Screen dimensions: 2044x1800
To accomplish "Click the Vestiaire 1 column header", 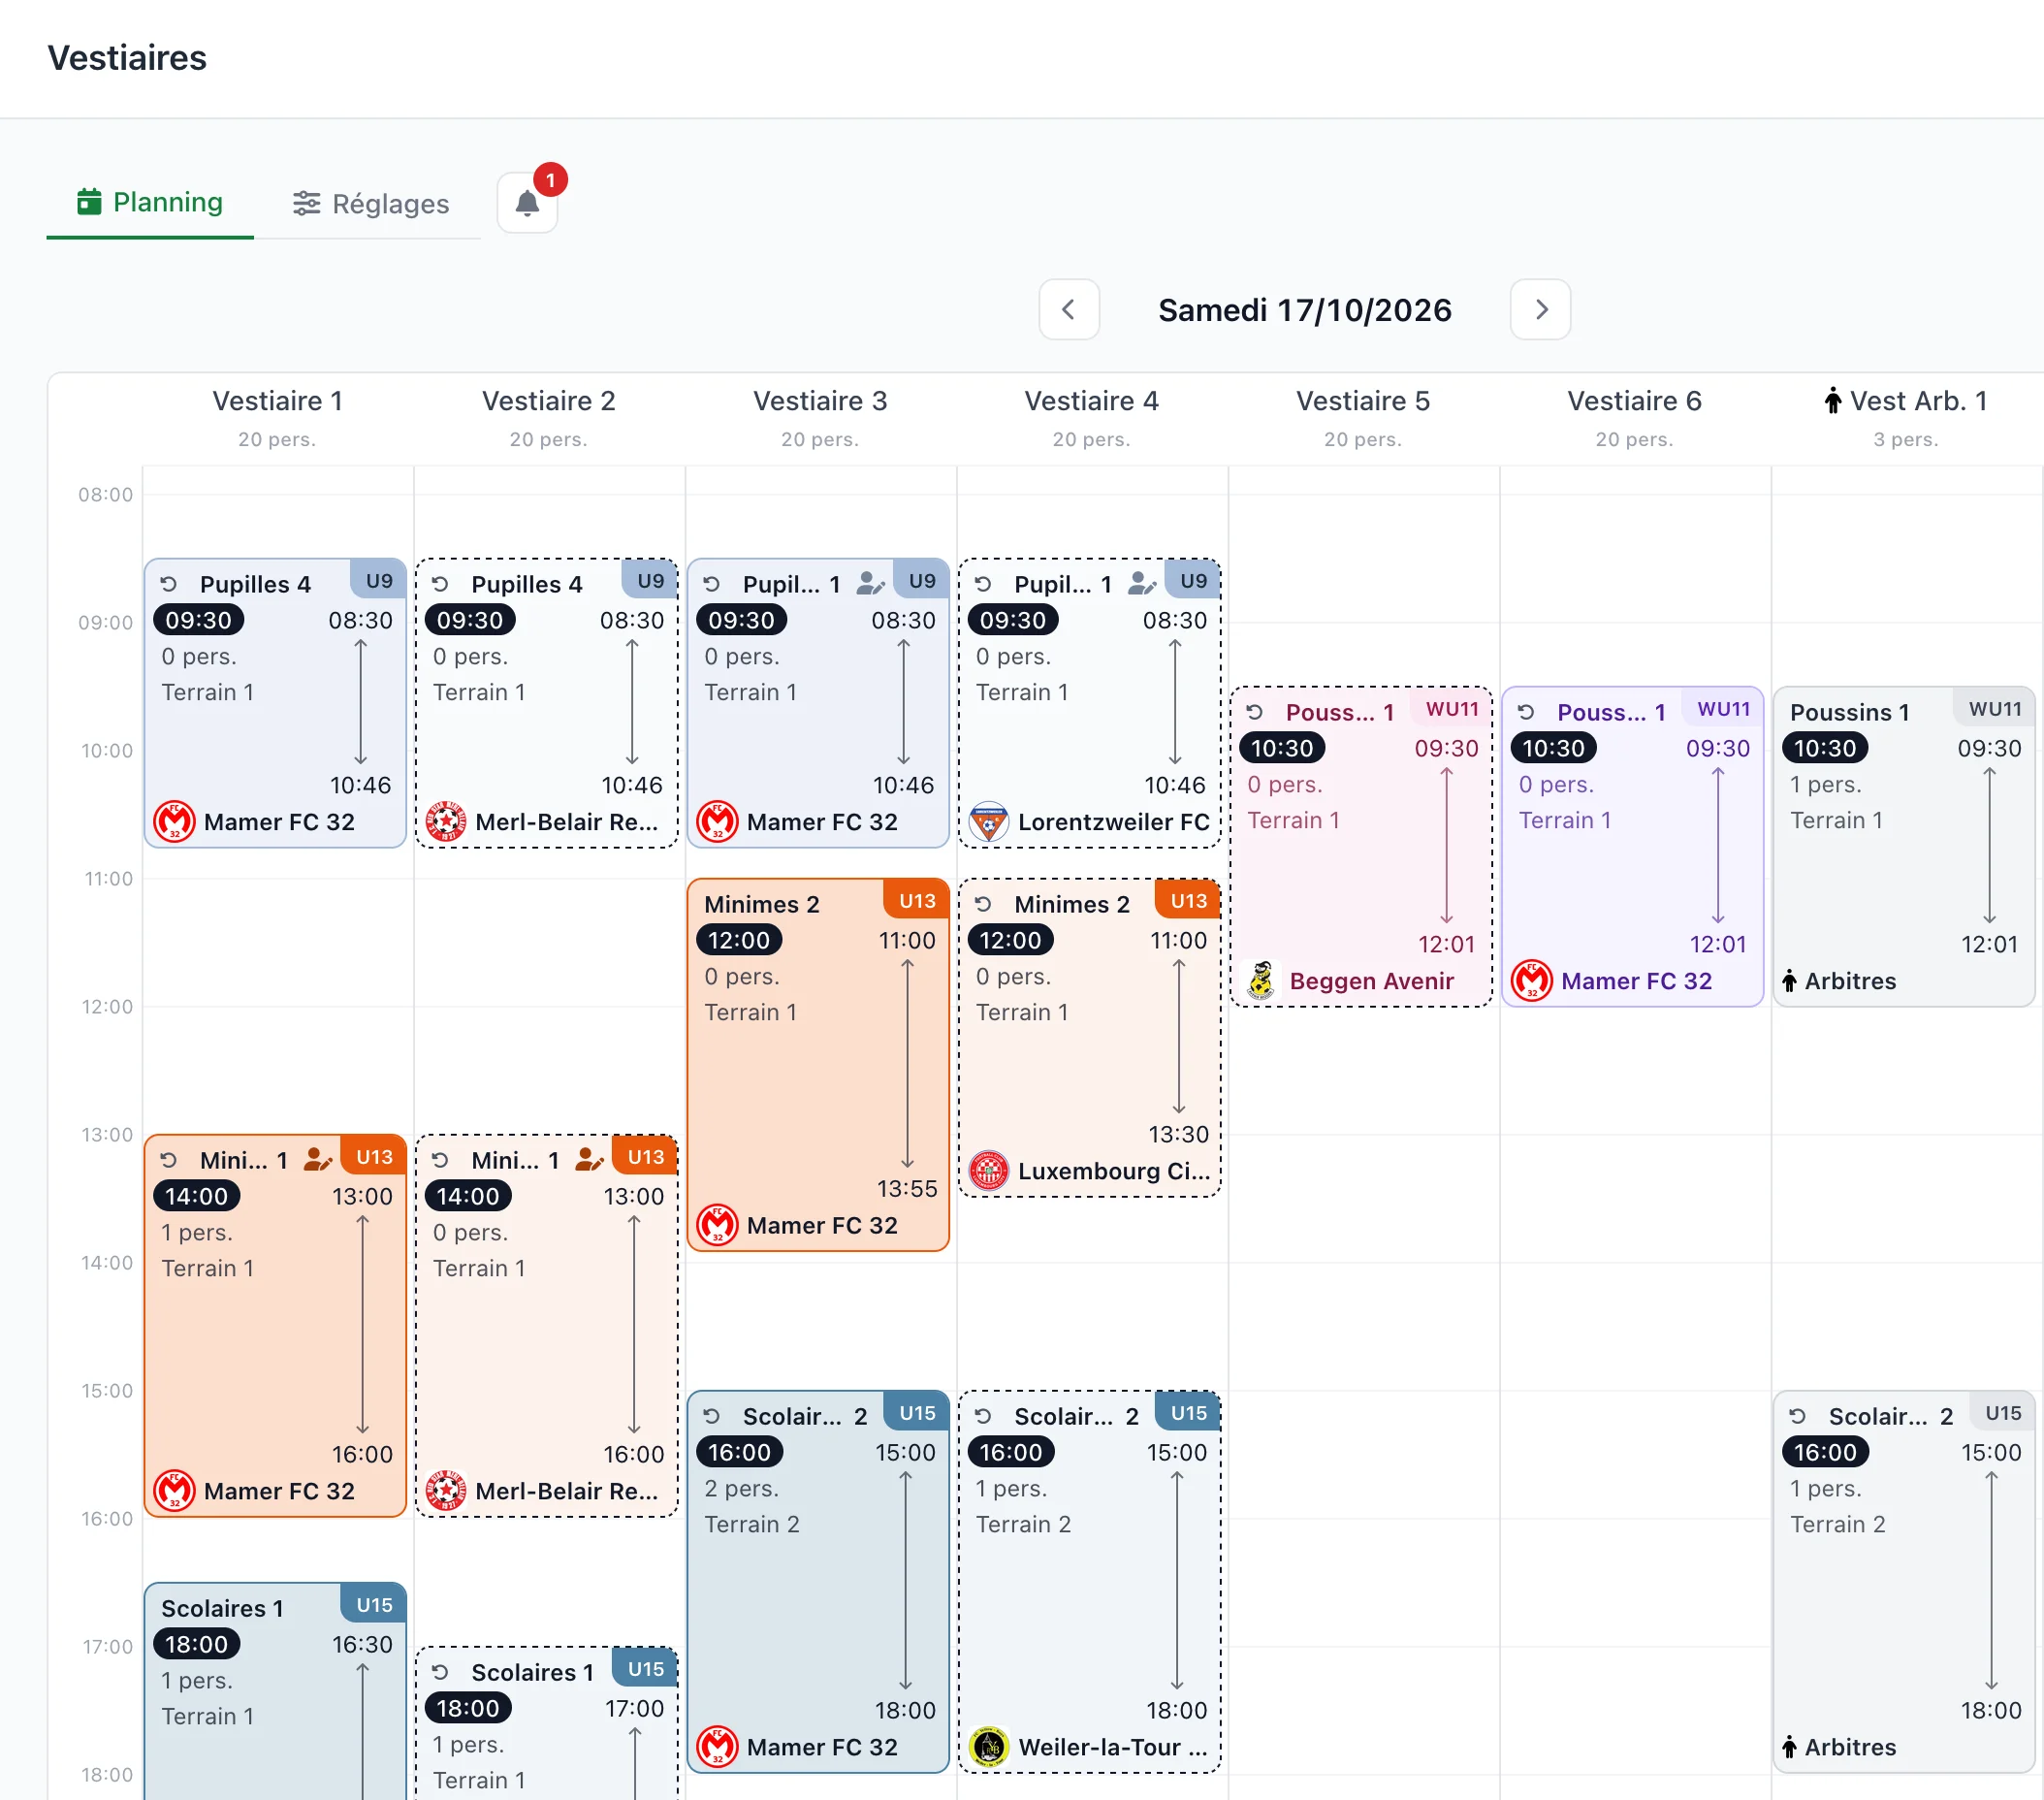I will [x=277, y=418].
